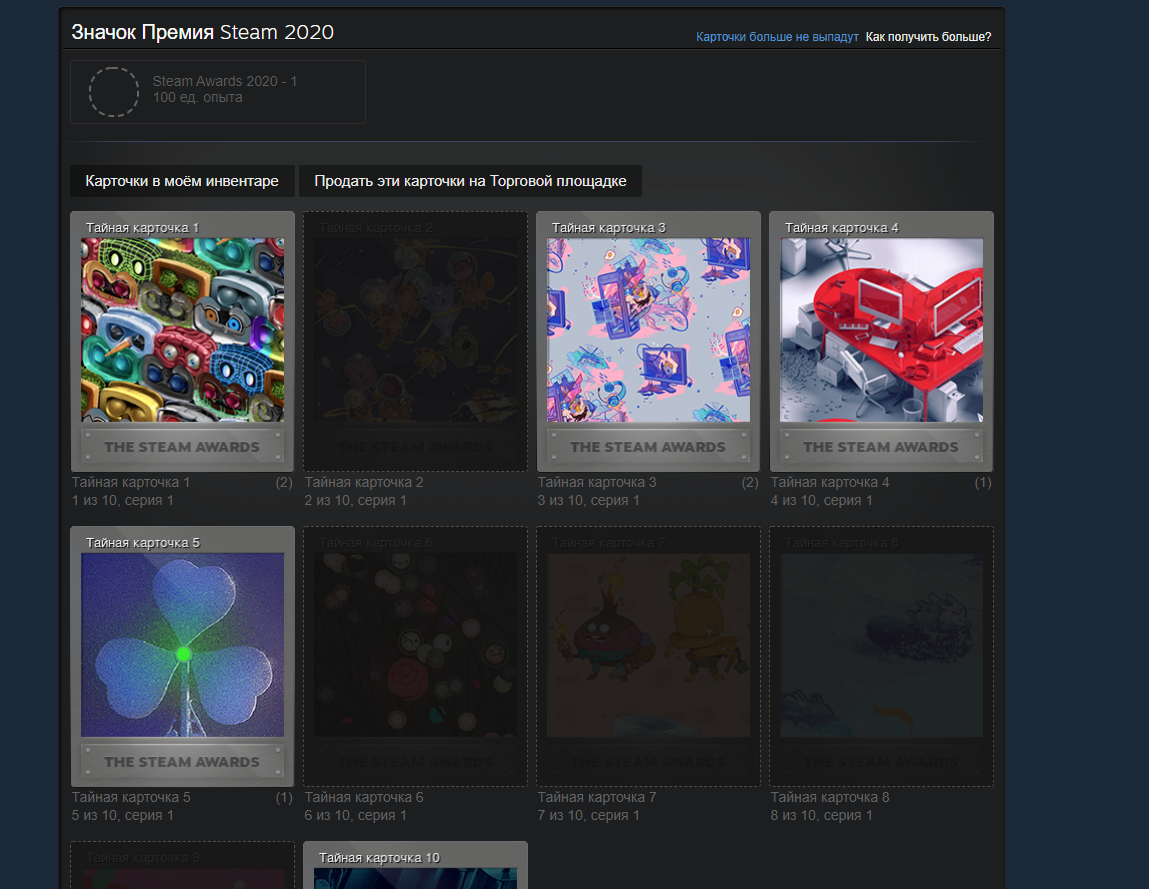Click '2 из 10, серия 1' text
This screenshot has width=1149, height=889.
click(355, 501)
